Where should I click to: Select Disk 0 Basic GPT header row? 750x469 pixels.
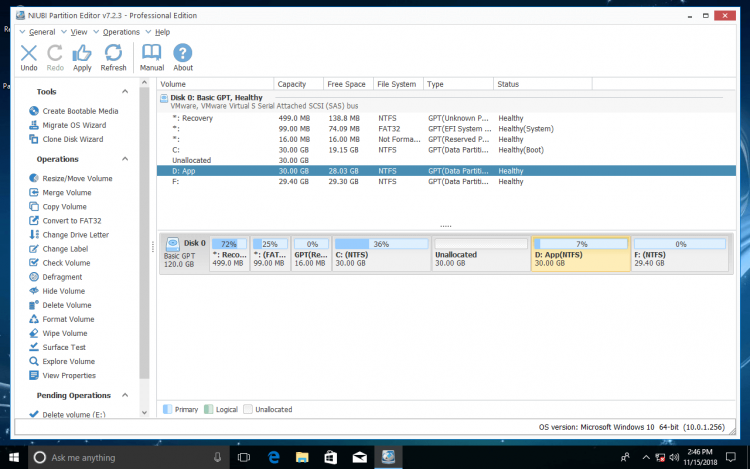click(446, 101)
